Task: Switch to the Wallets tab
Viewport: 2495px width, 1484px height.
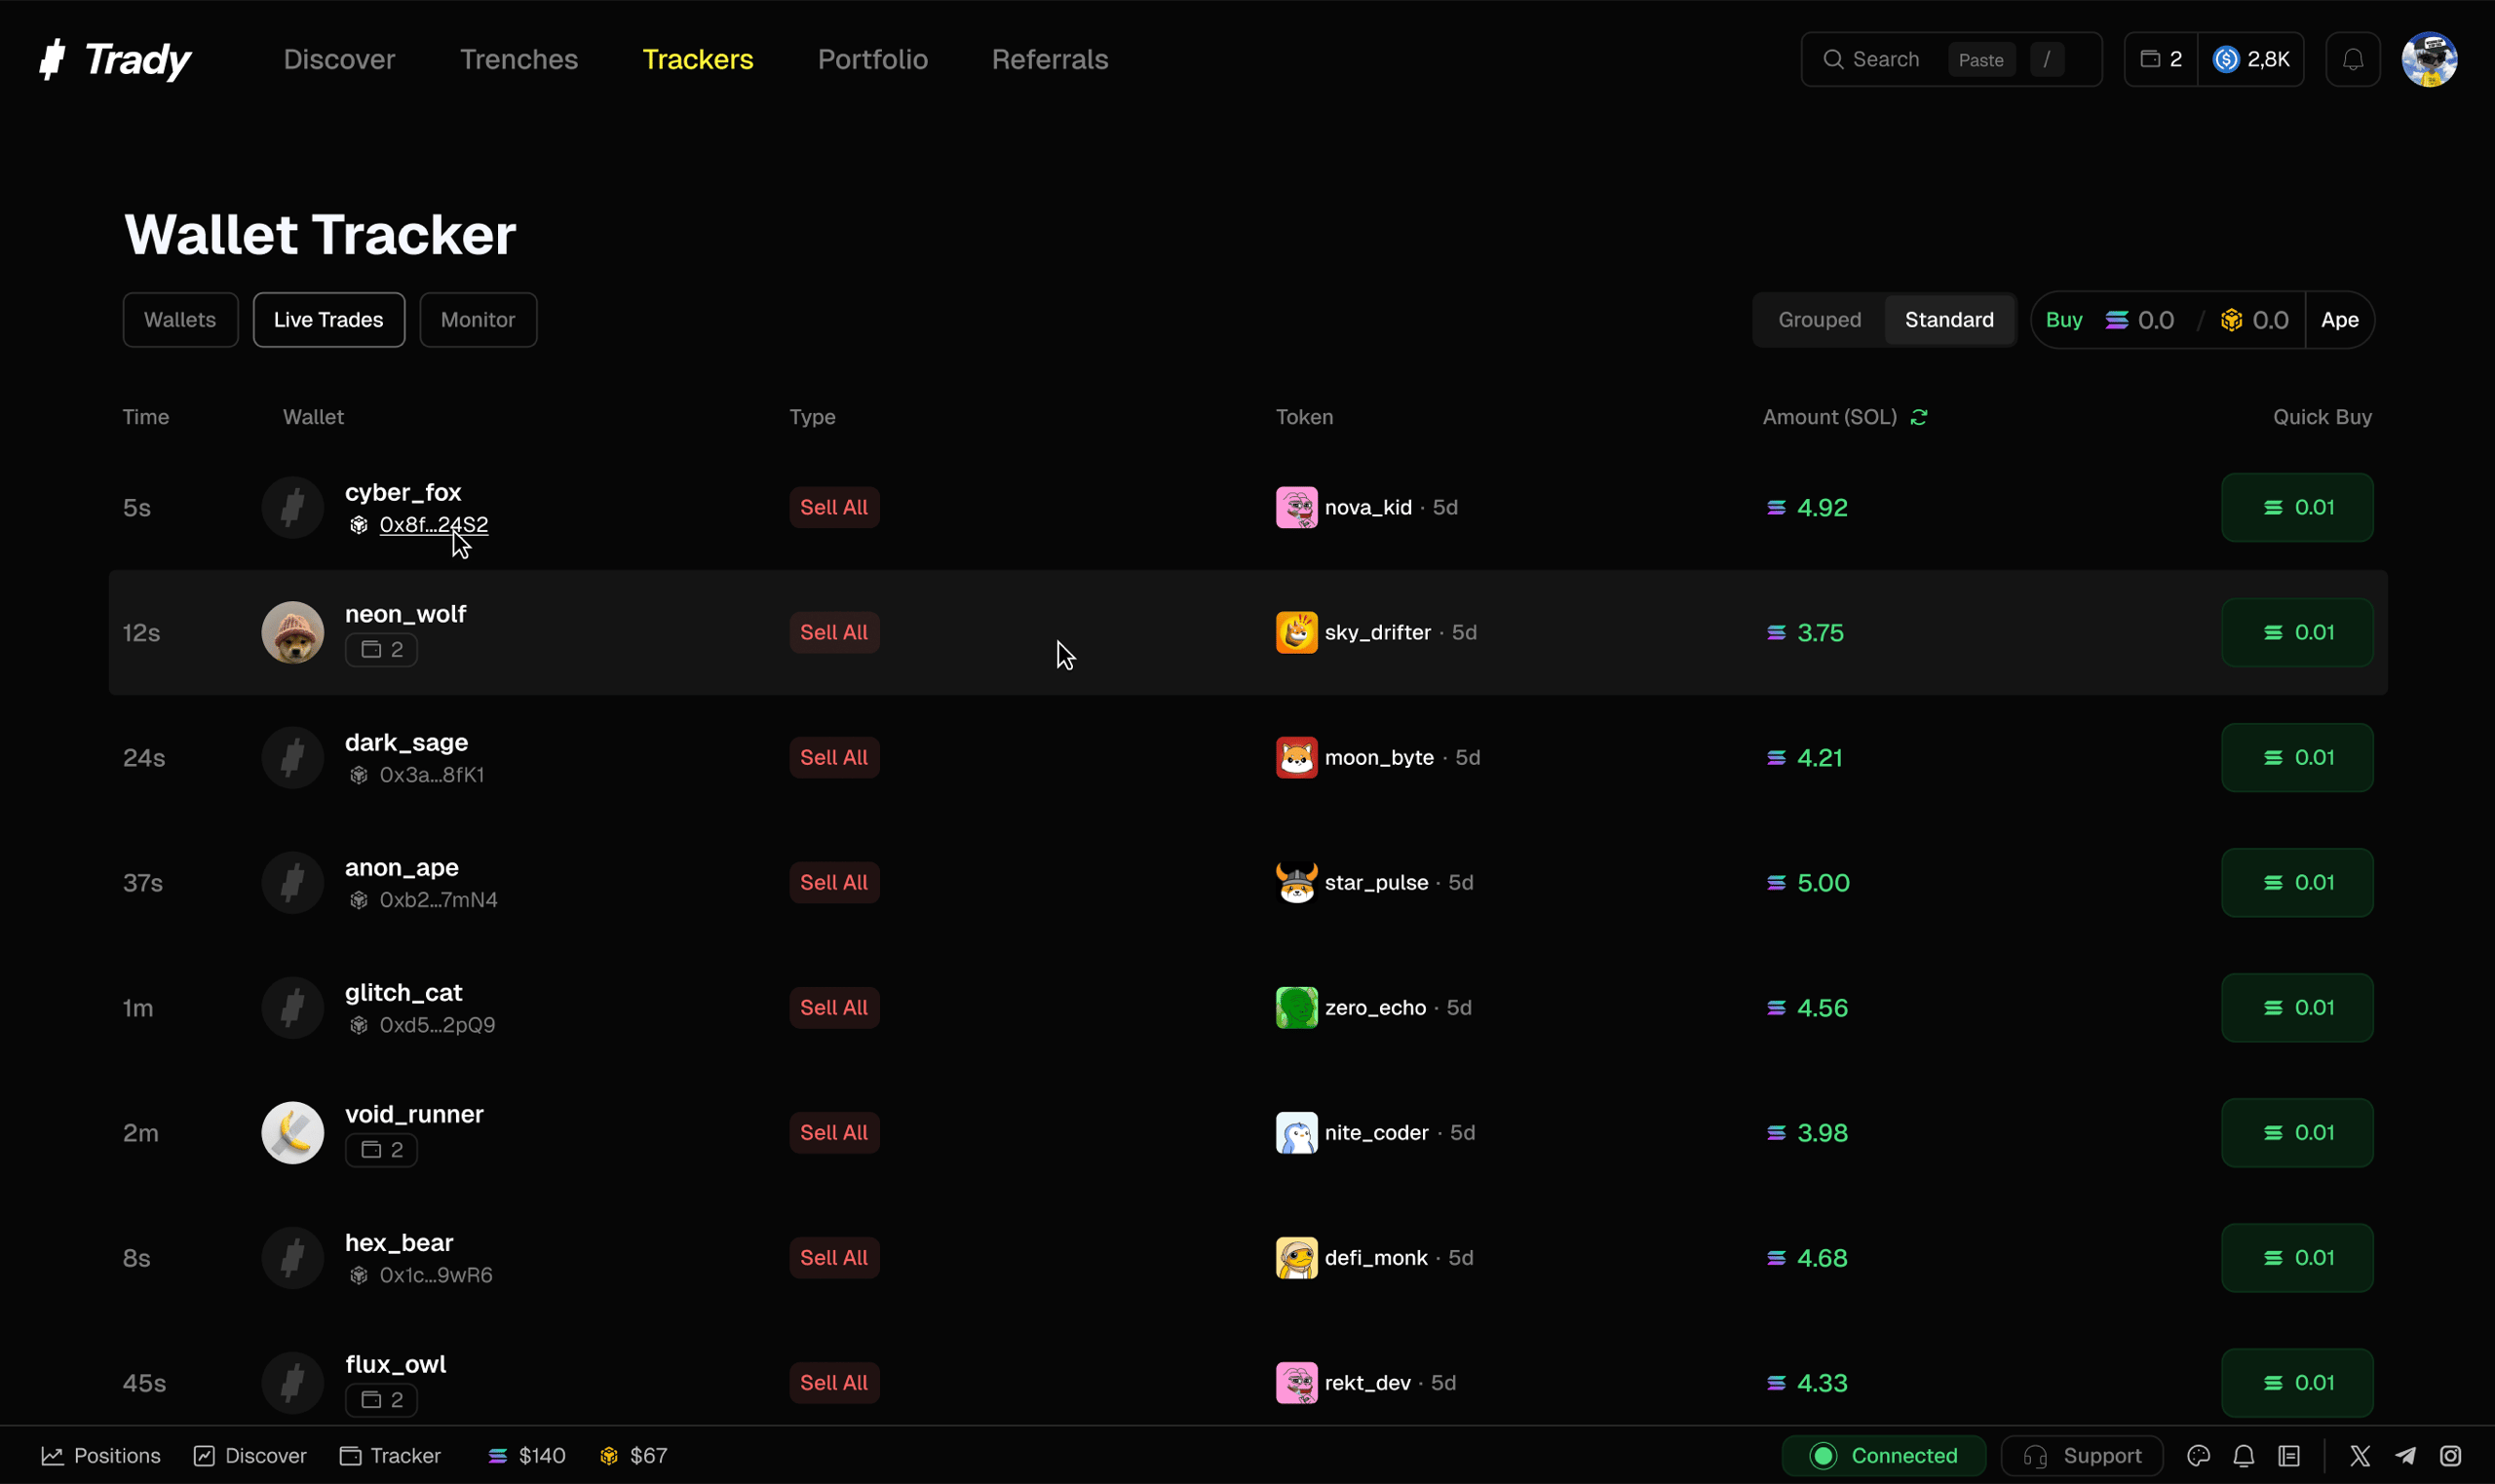Action: [180, 320]
